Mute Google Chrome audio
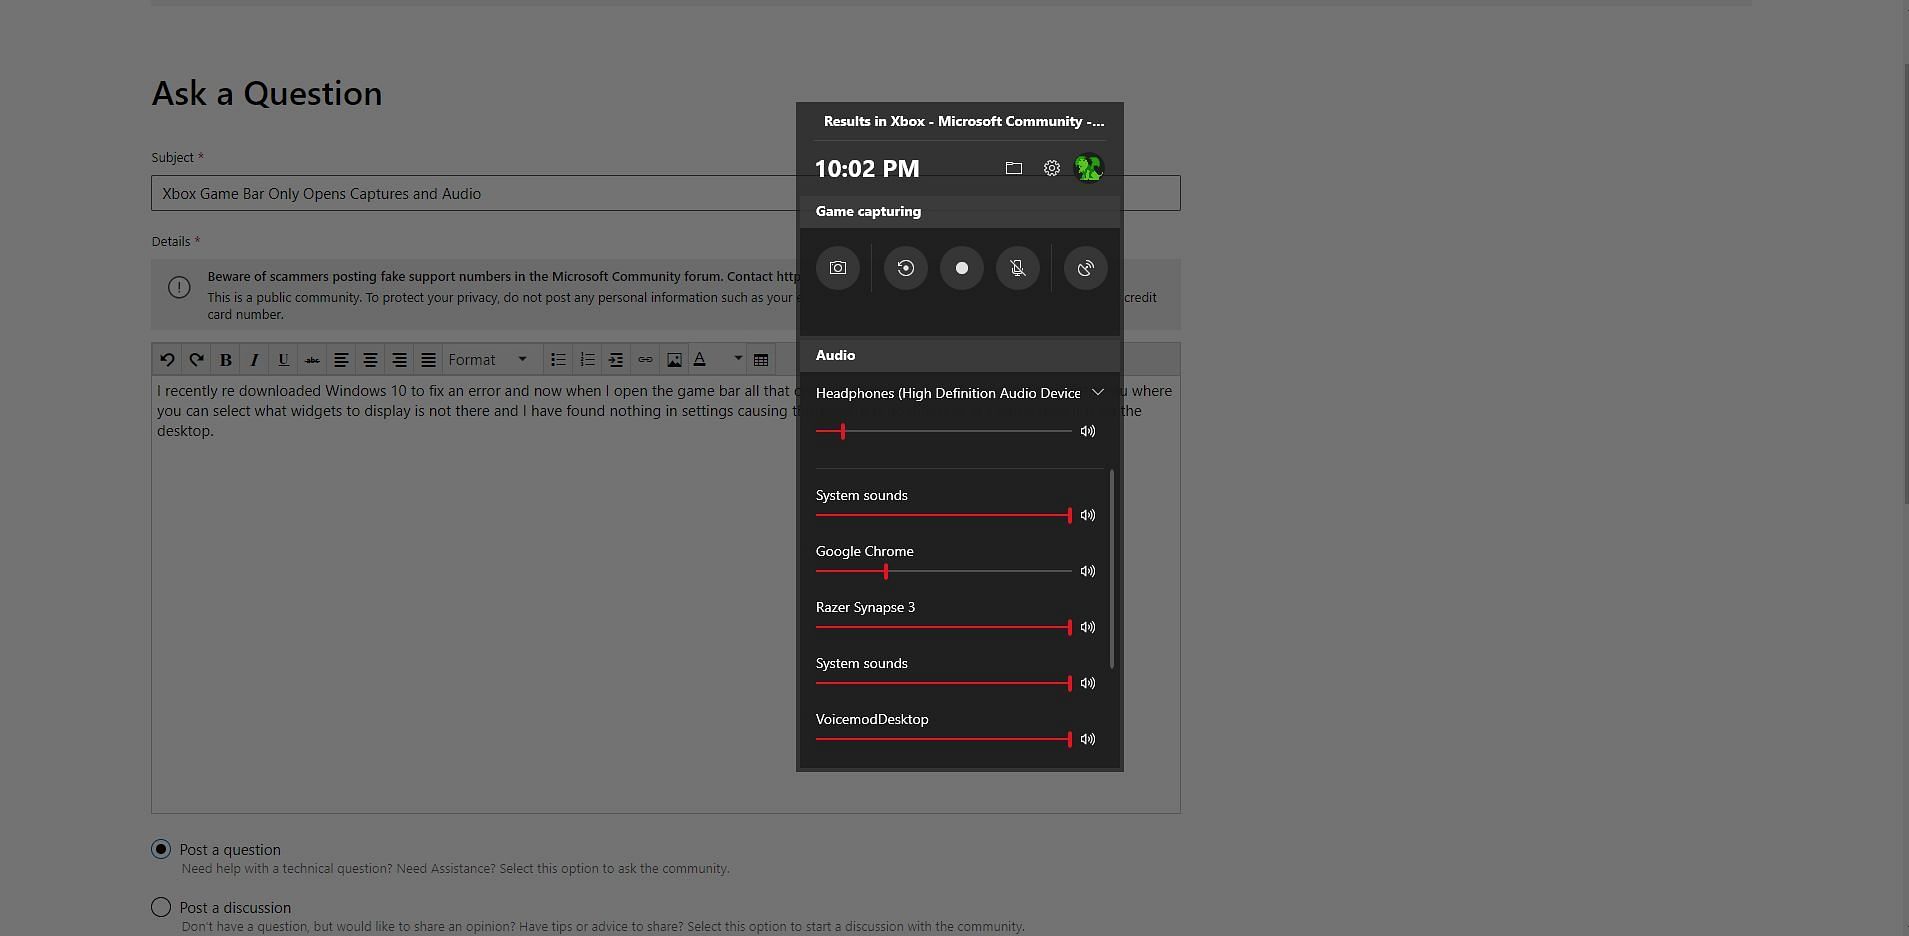The width and height of the screenshot is (1909, 936). point(1088,571)
